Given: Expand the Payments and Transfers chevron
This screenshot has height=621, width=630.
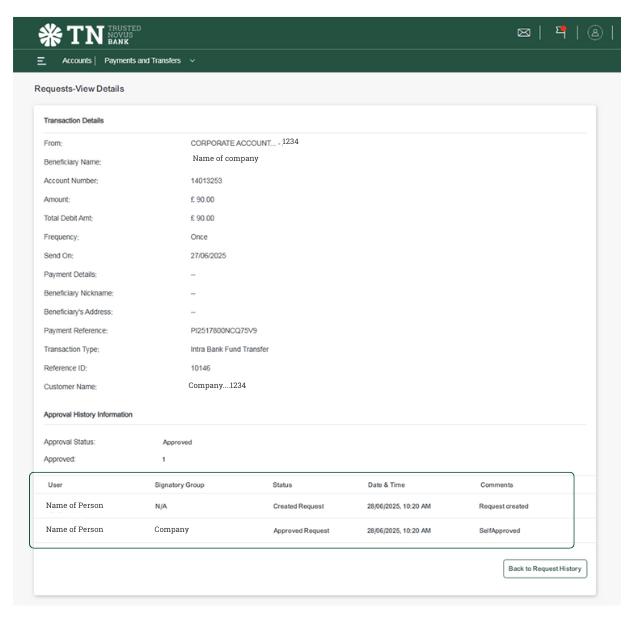Looking at the screenshot, I should [192, 61].
